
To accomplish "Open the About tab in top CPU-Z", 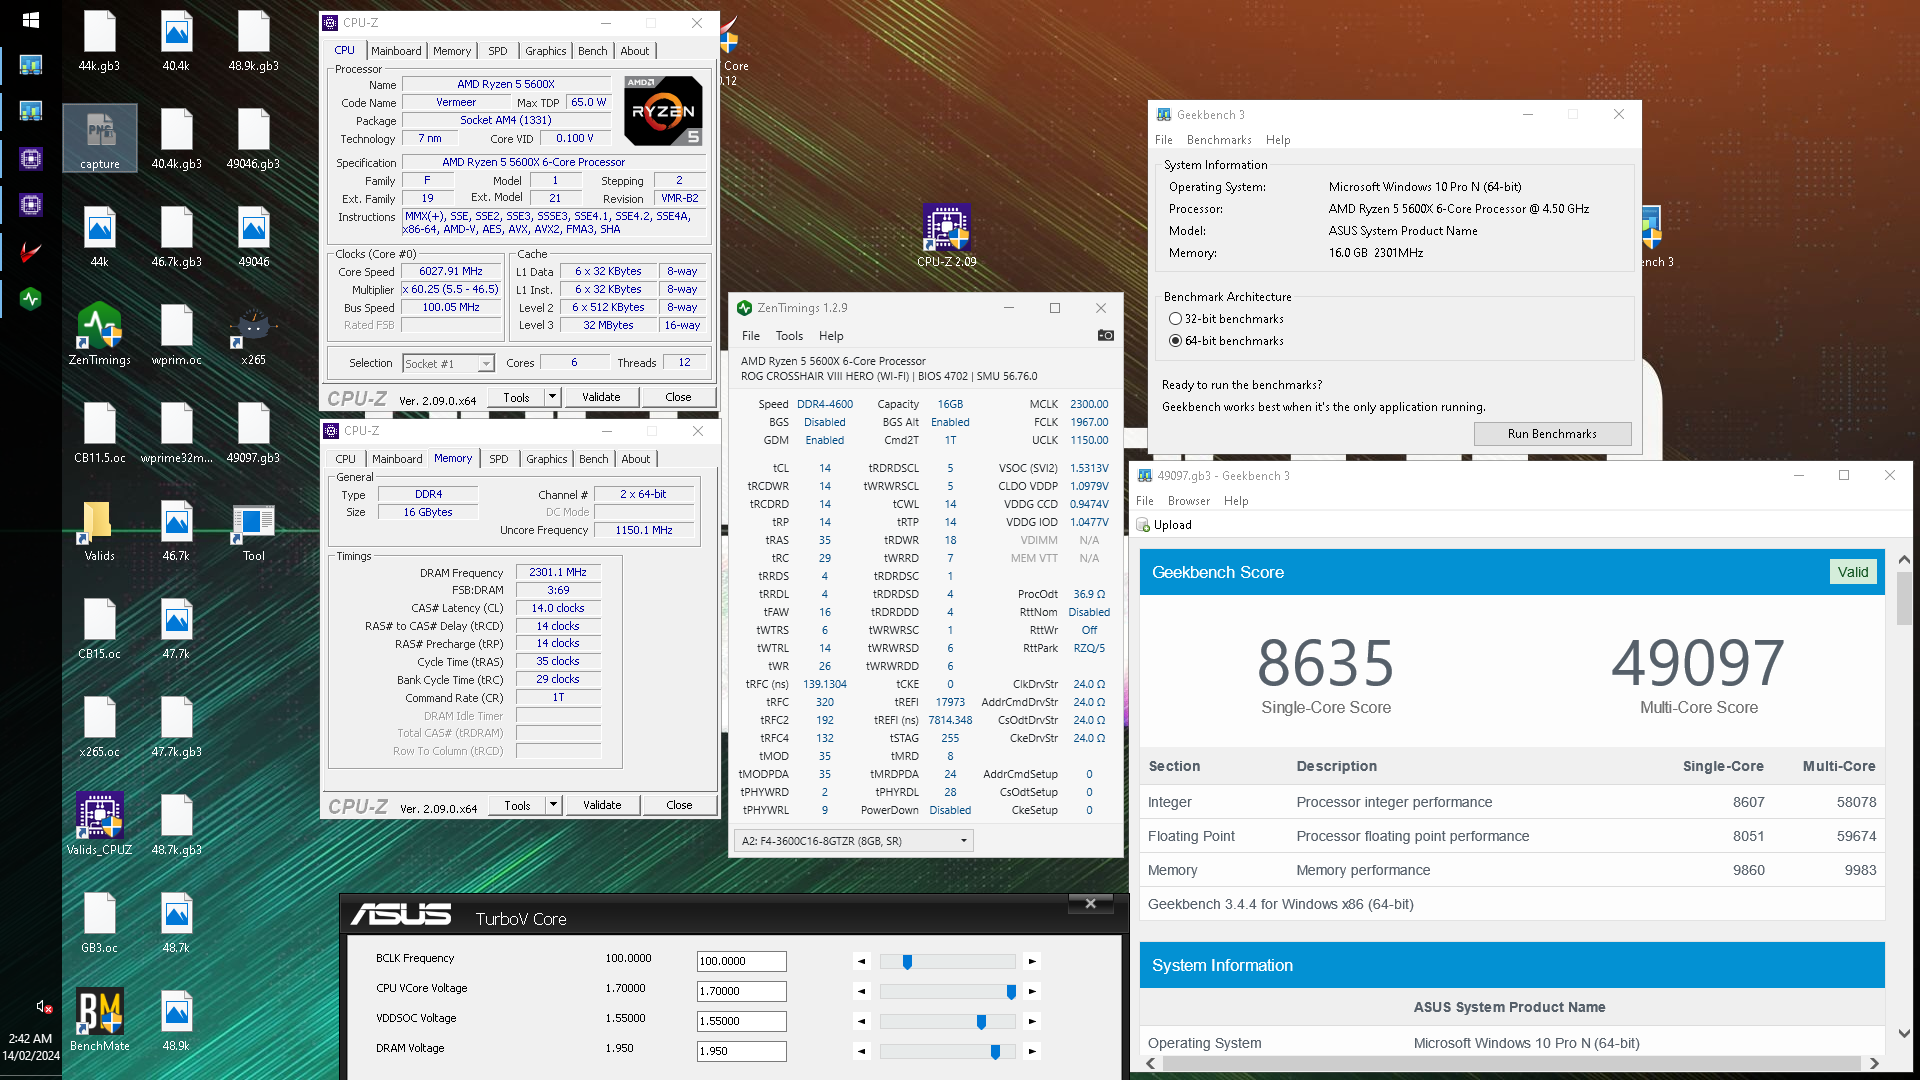I will [634, 51].
